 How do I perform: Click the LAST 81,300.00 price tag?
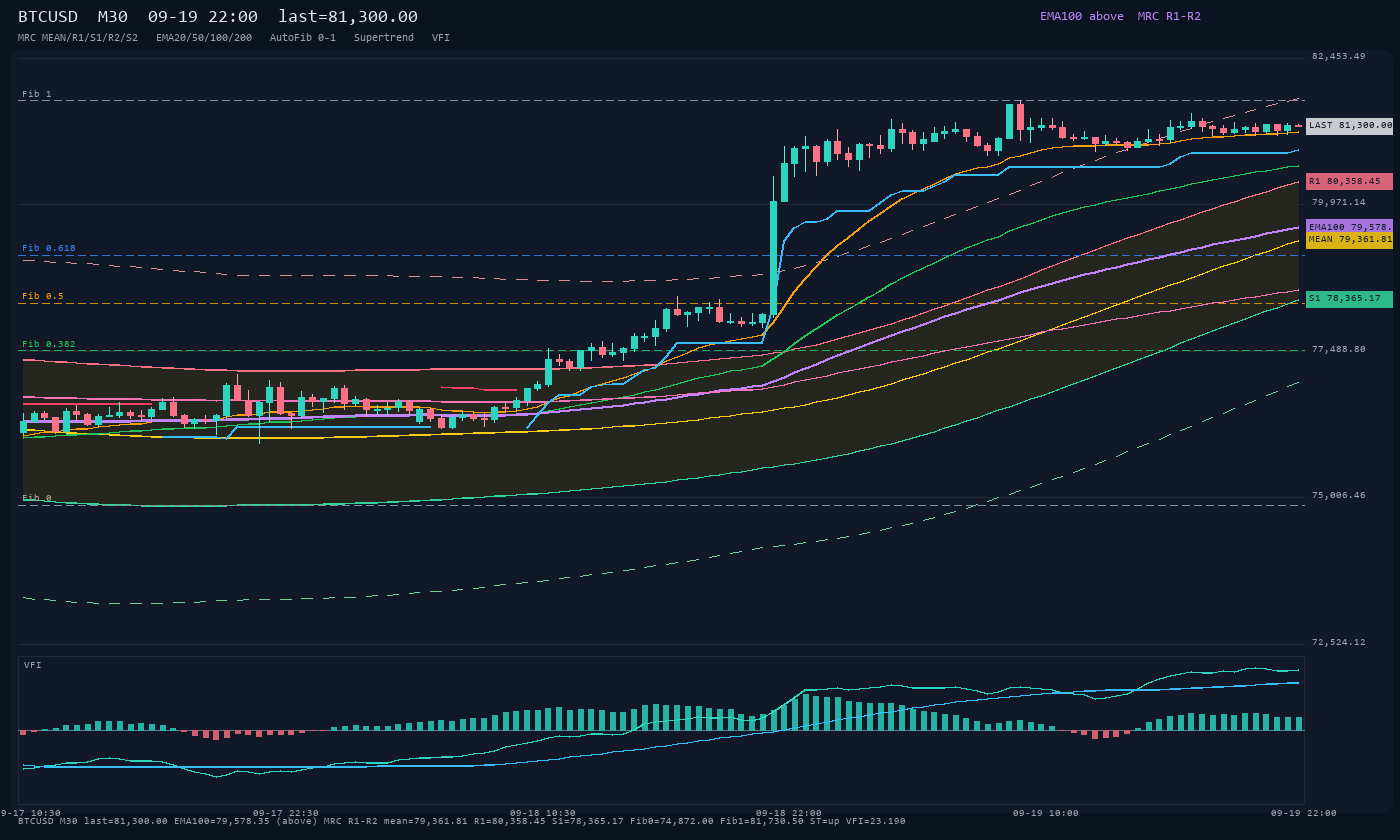[1350, 126]
